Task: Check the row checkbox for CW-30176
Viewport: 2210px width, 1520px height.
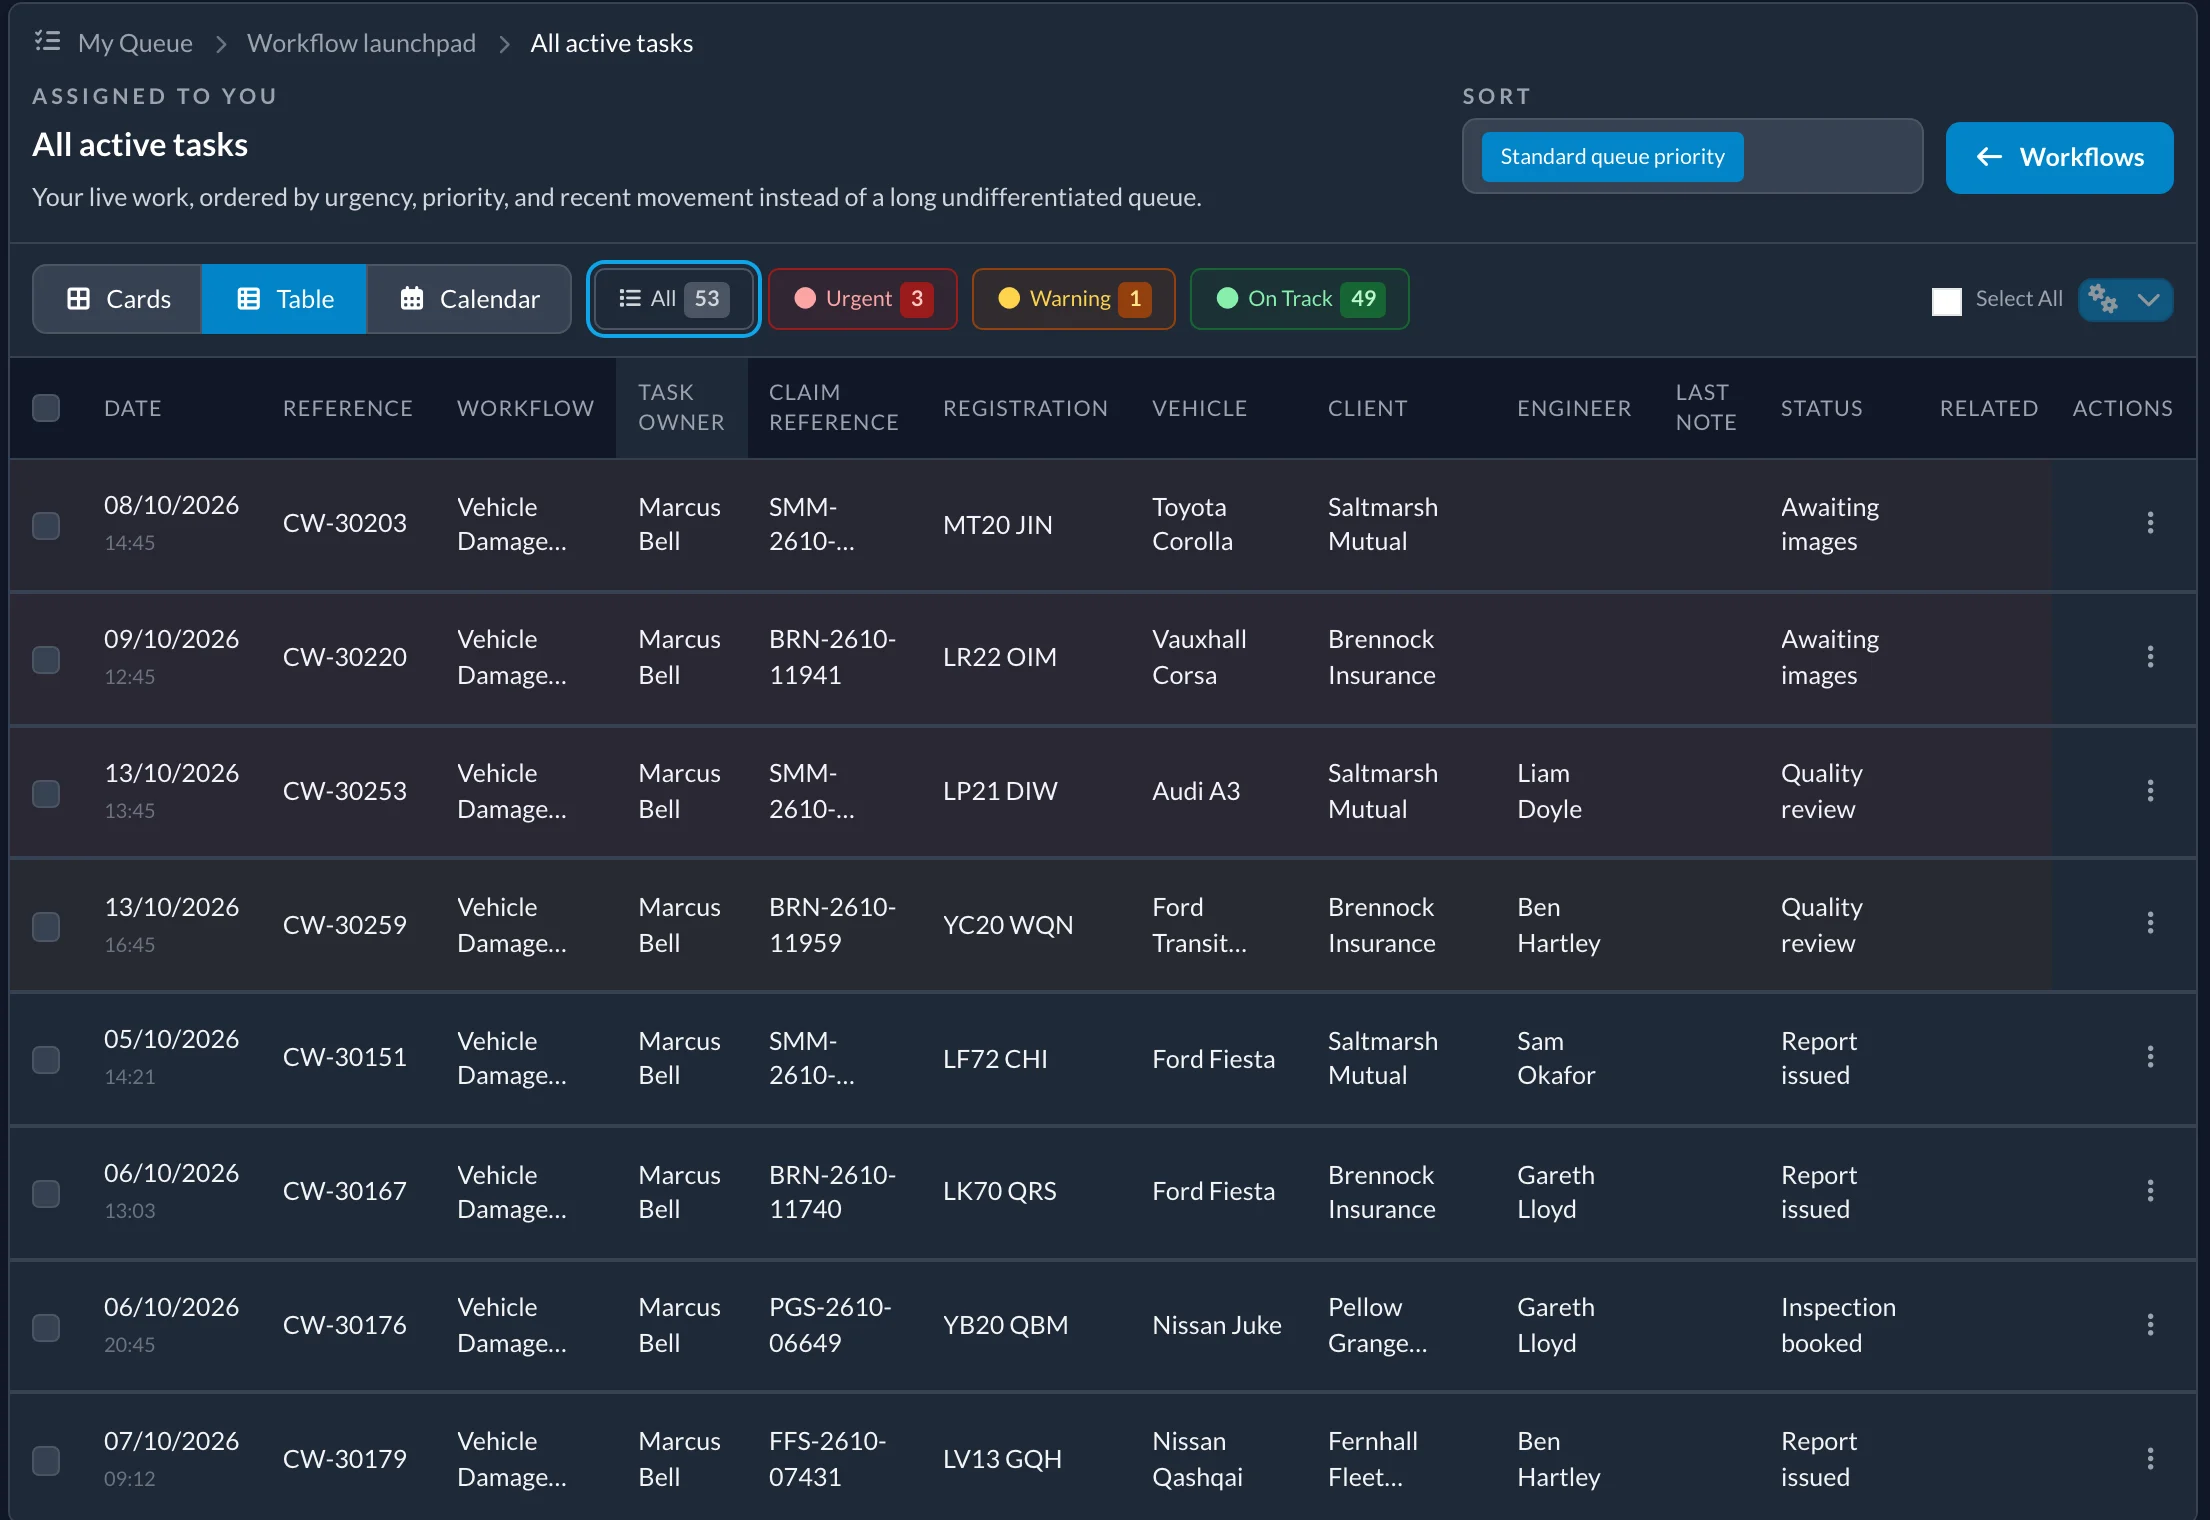Action: [46, 1327]
